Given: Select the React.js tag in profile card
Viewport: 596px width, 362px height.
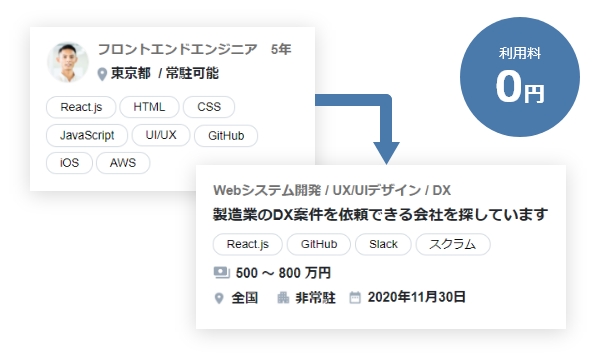Looking at the screenshot, I should (x=81, y=107).
